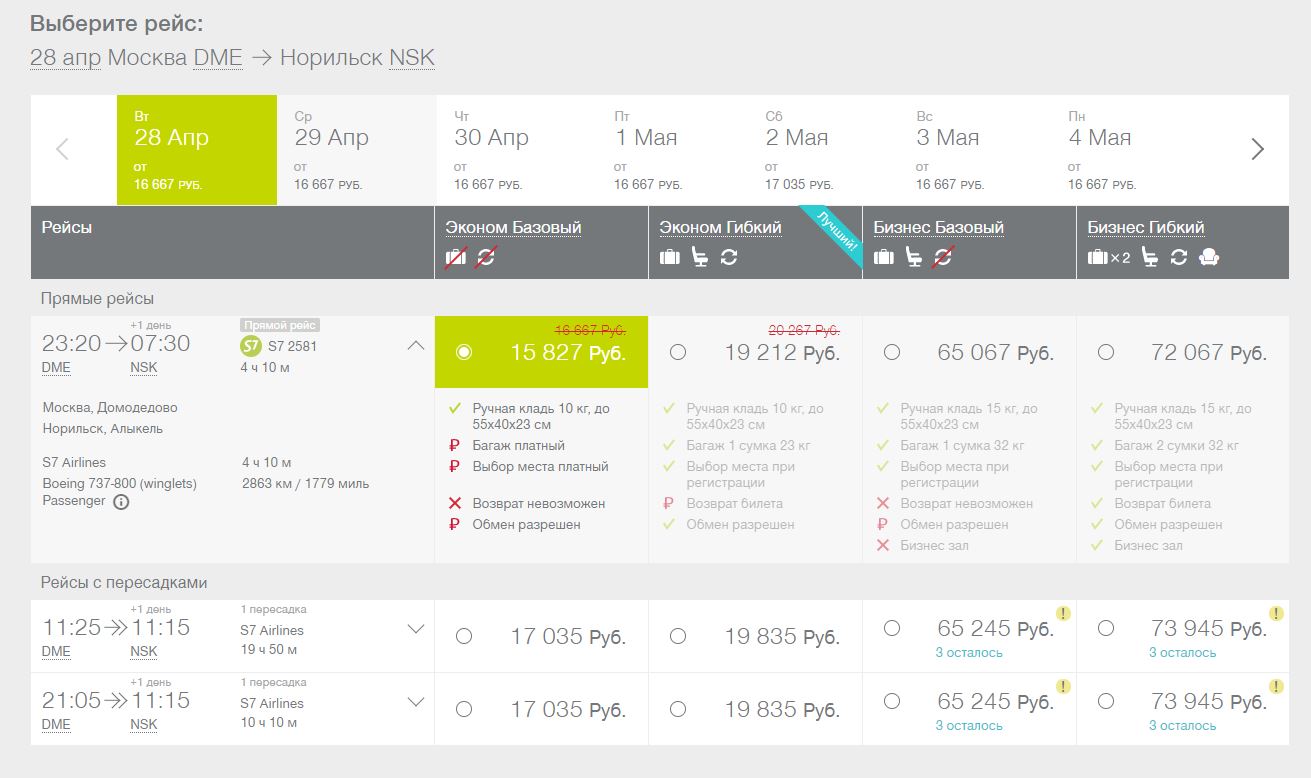This screenshot has width=1311, height=778.
Task: Select the Чт 30 Апр date tab
Action: click(517, 150)
